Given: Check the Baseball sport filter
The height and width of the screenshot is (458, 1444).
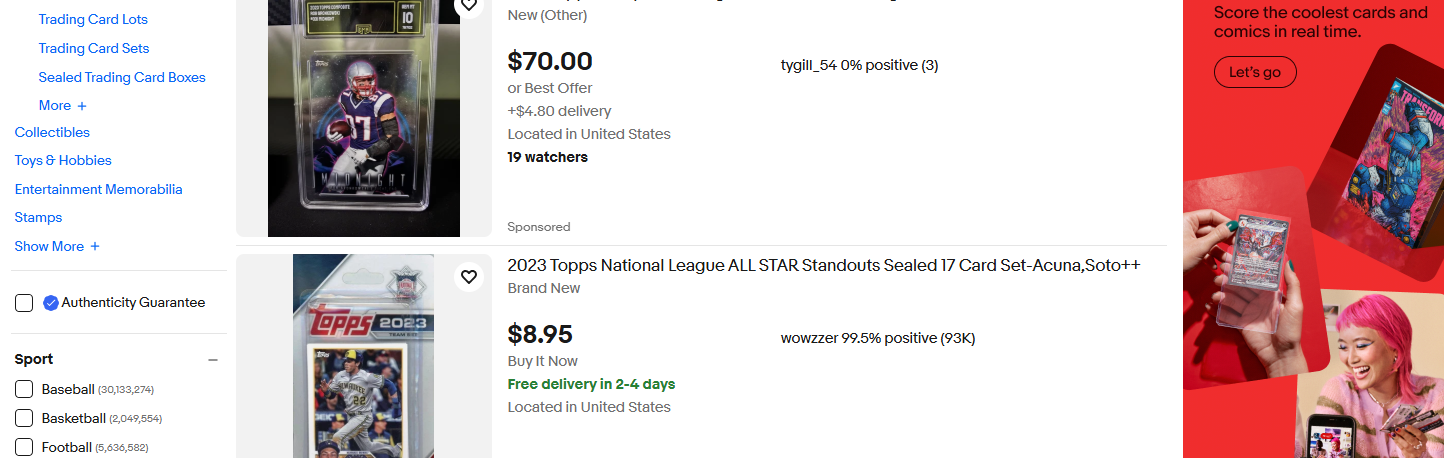Looking at the screenshot, I should [x=24, y=389].
